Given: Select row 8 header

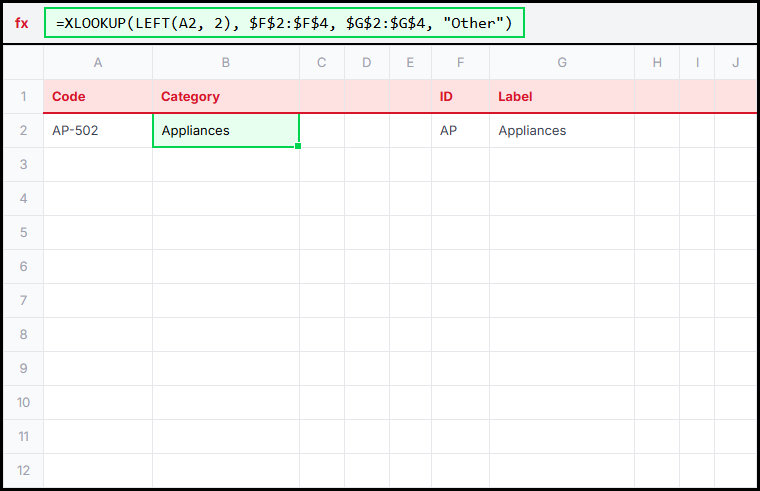Looking at the screenshot, I should tap(23, 334).
